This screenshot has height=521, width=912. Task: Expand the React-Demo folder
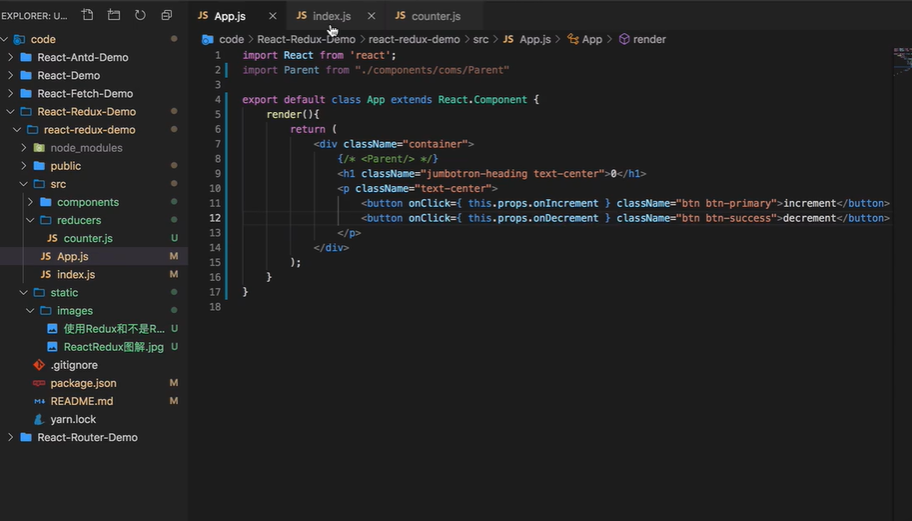click(x=10, y=75)
